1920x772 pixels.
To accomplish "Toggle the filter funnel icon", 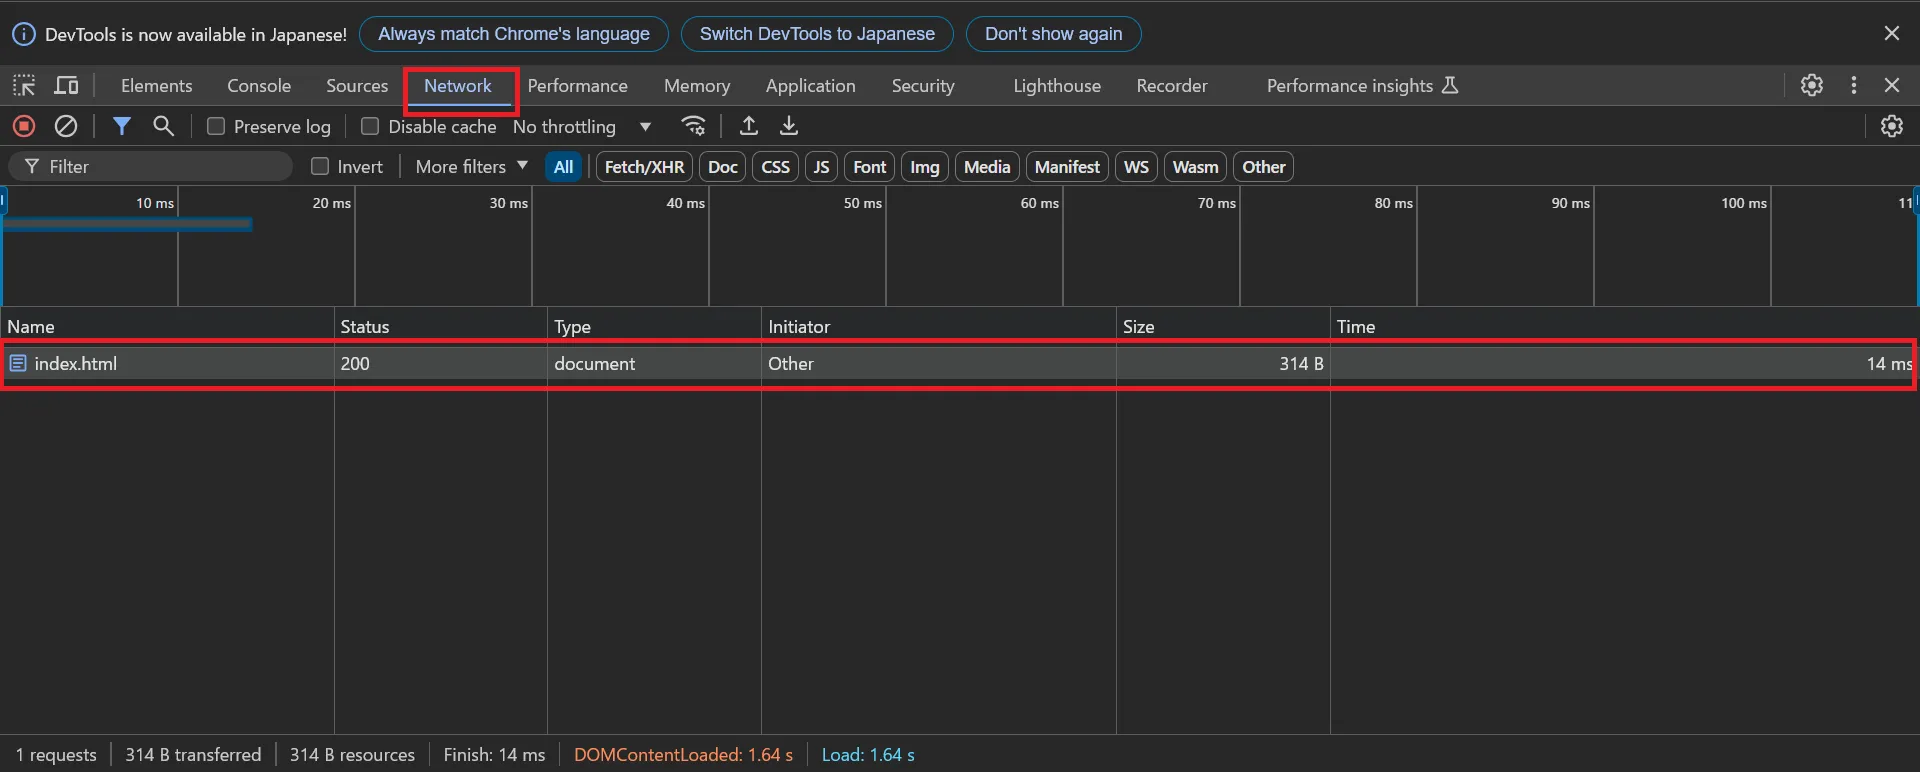I will click(x=121, y=126).
